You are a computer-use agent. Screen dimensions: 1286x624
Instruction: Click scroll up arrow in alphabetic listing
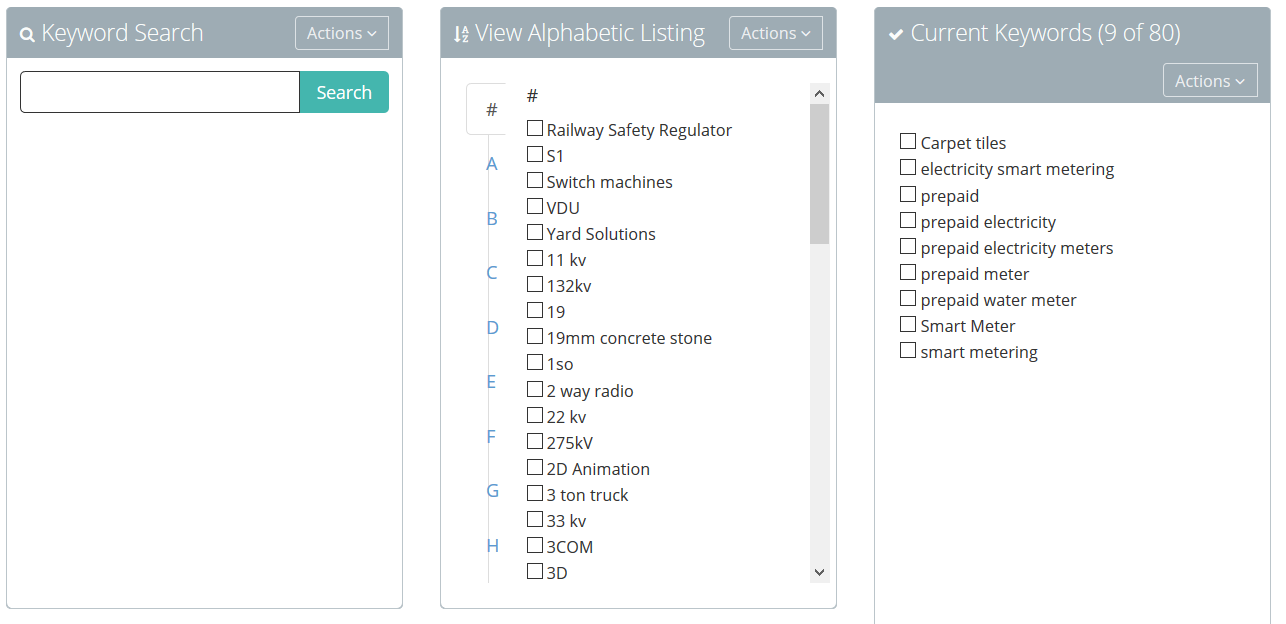coord(820,94)
